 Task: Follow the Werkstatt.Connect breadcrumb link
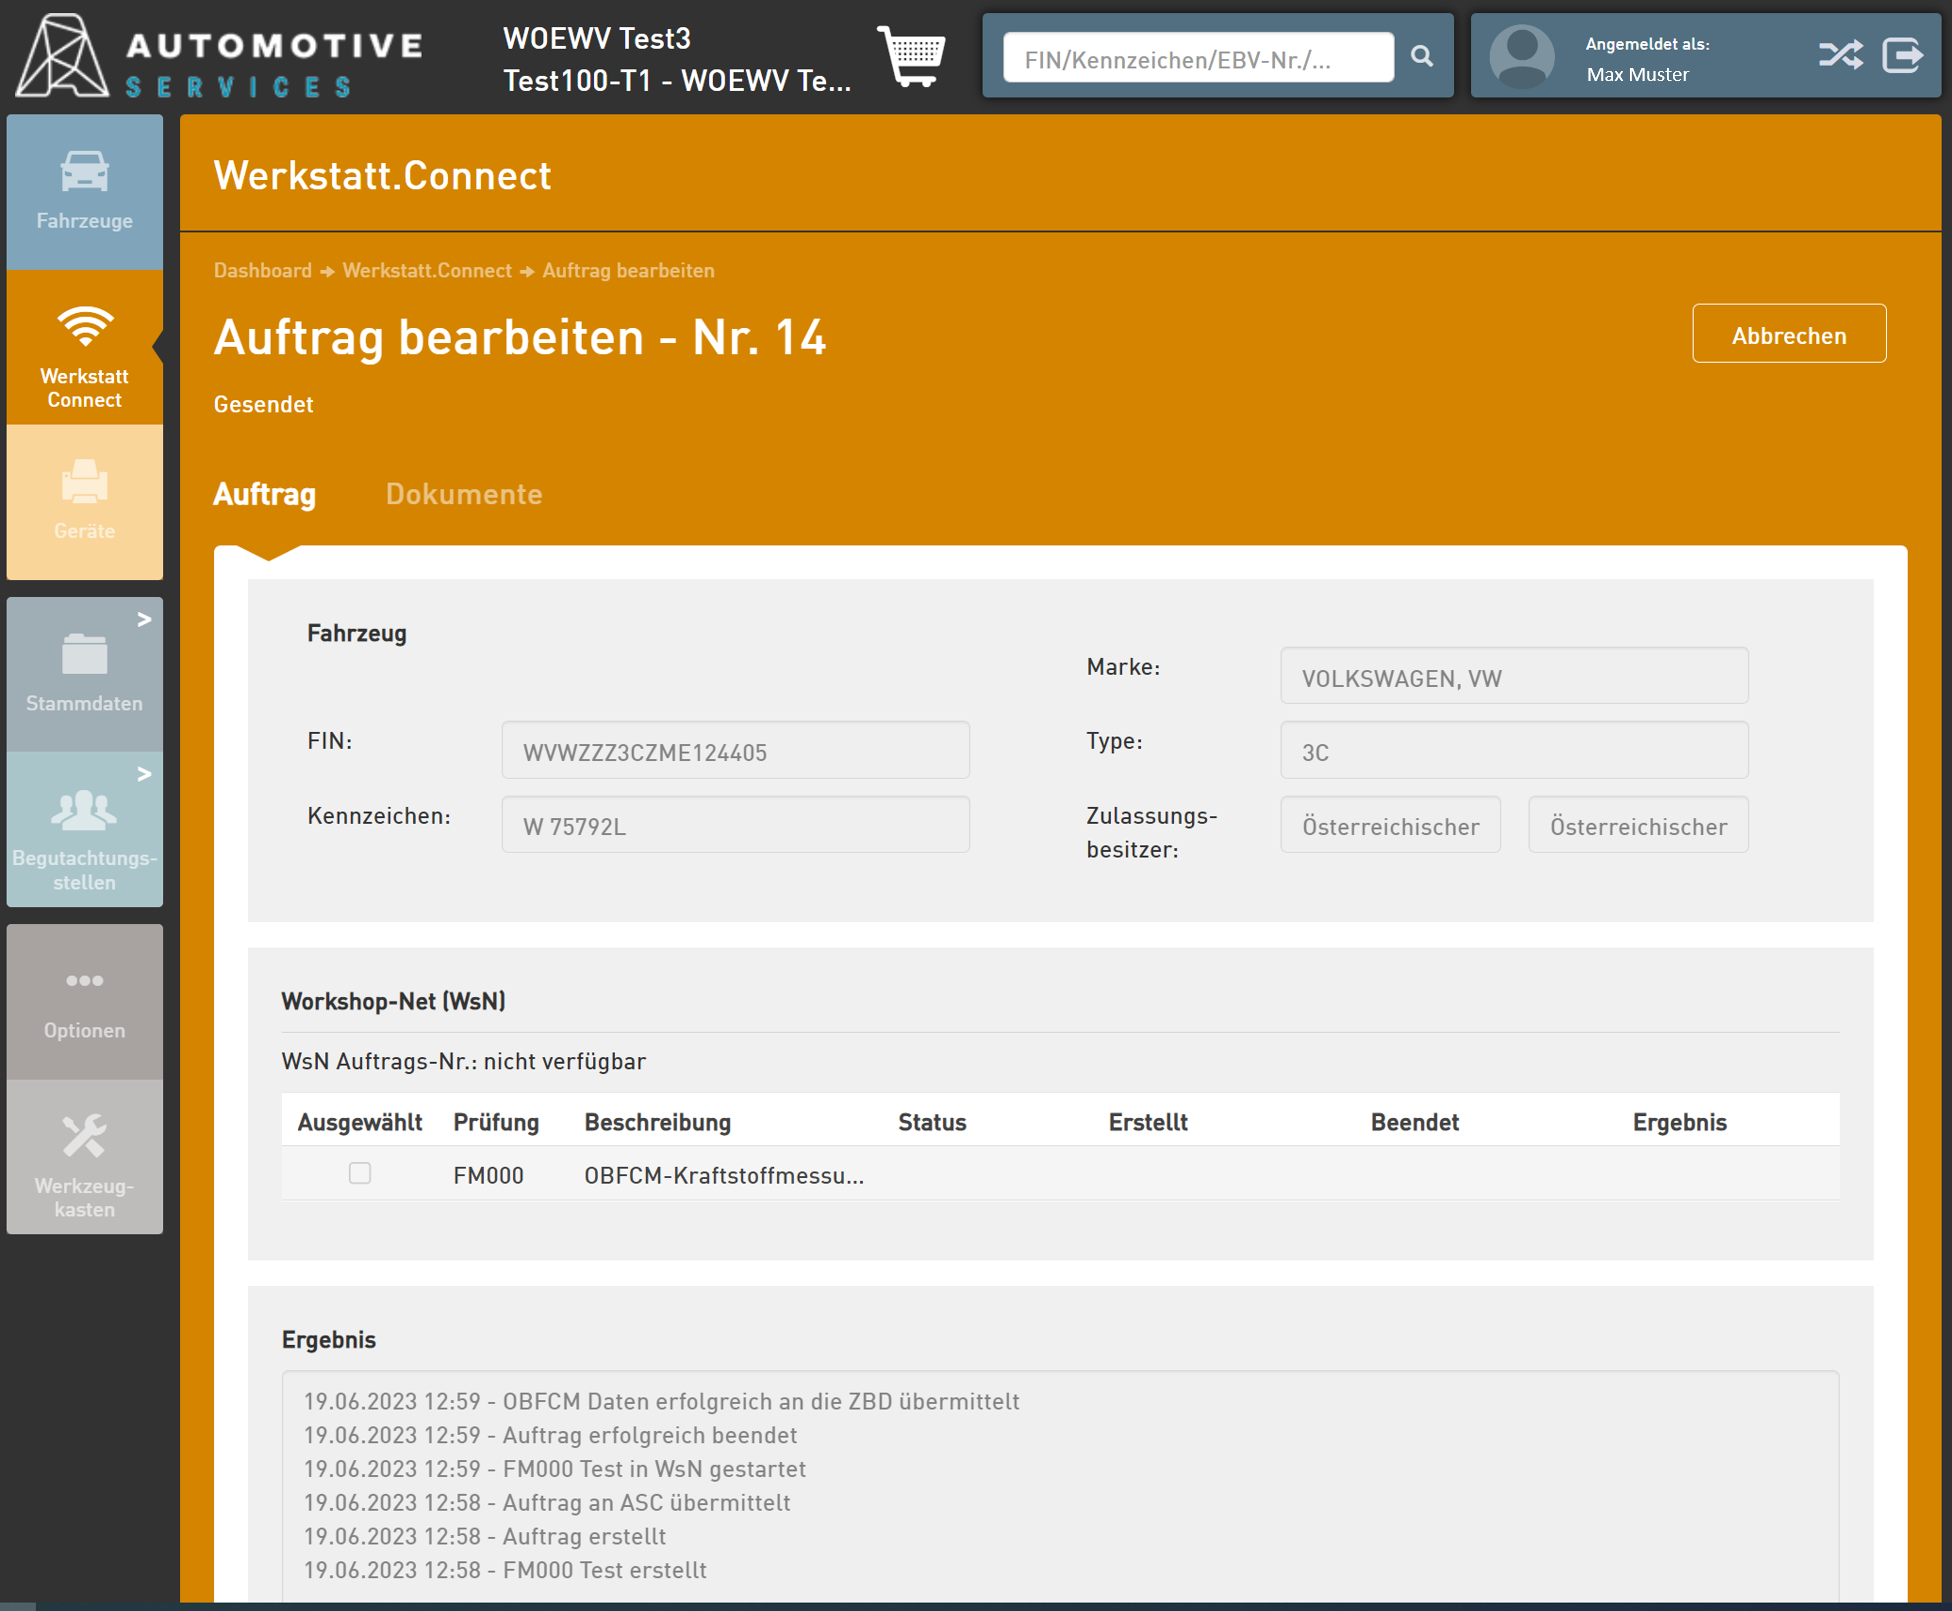tap(426, 271)
